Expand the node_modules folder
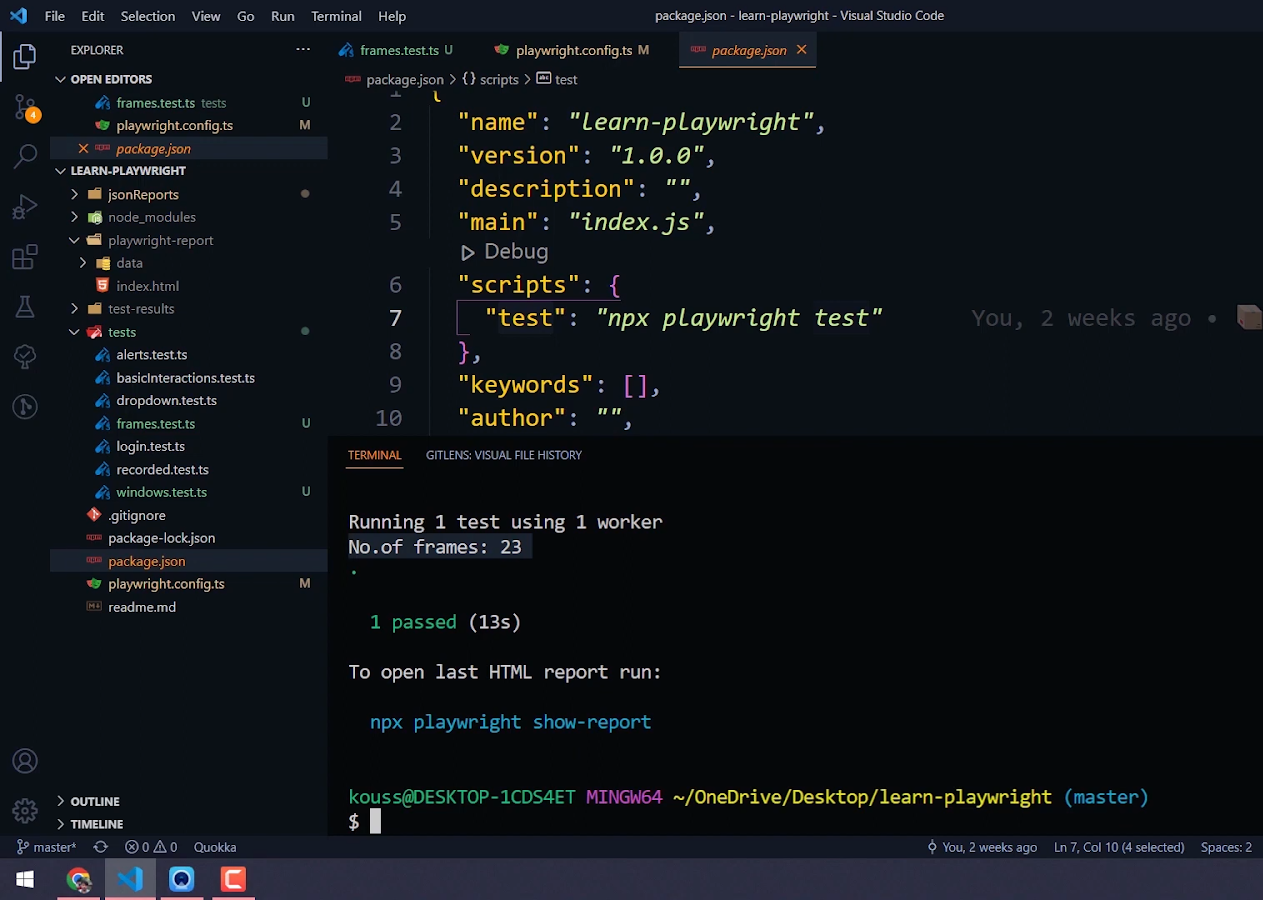 (72, 217)
